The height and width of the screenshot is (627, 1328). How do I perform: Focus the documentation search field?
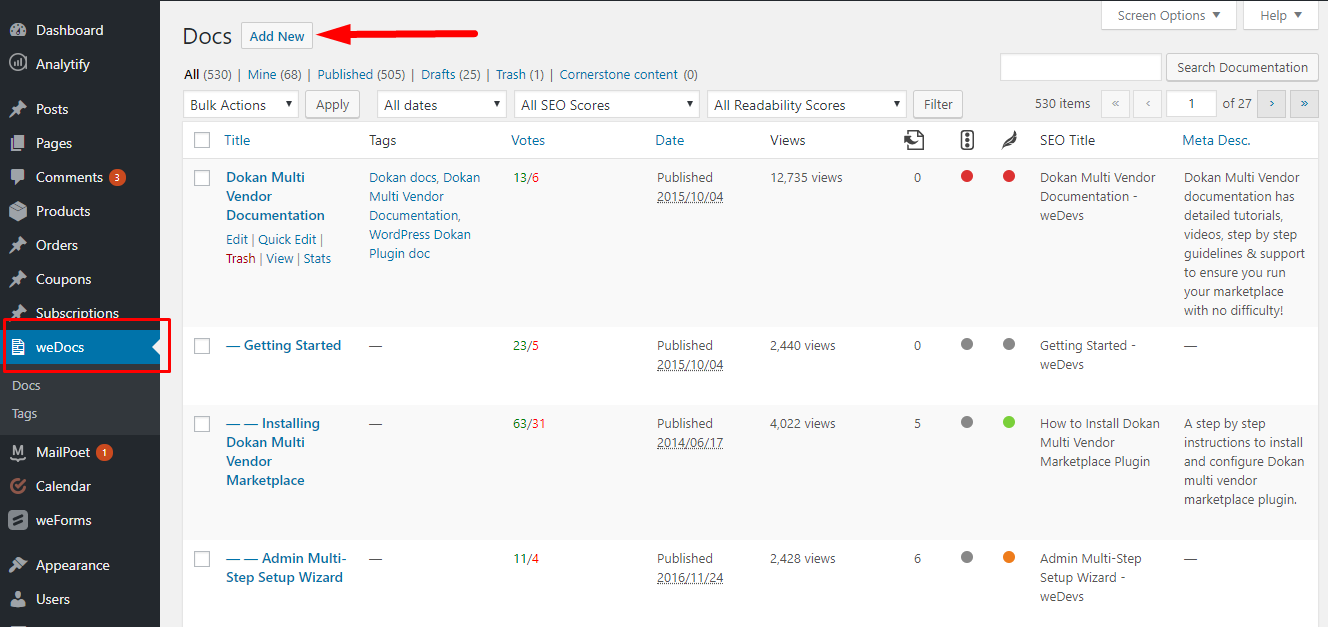point(1081,67)
